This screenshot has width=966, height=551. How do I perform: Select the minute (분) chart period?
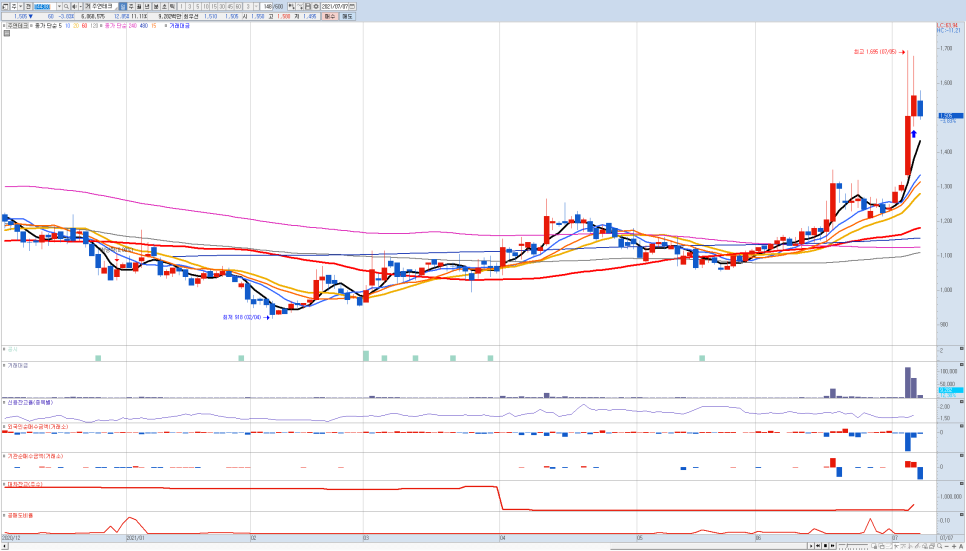coord(156,6)
